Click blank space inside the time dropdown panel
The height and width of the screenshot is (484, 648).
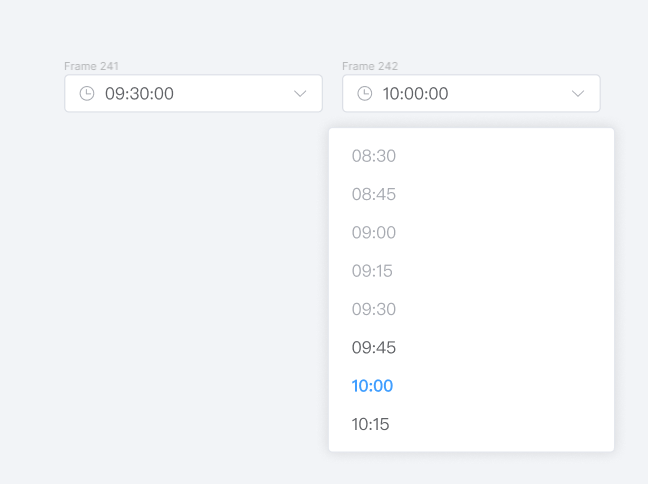click(x=520, y=290)
